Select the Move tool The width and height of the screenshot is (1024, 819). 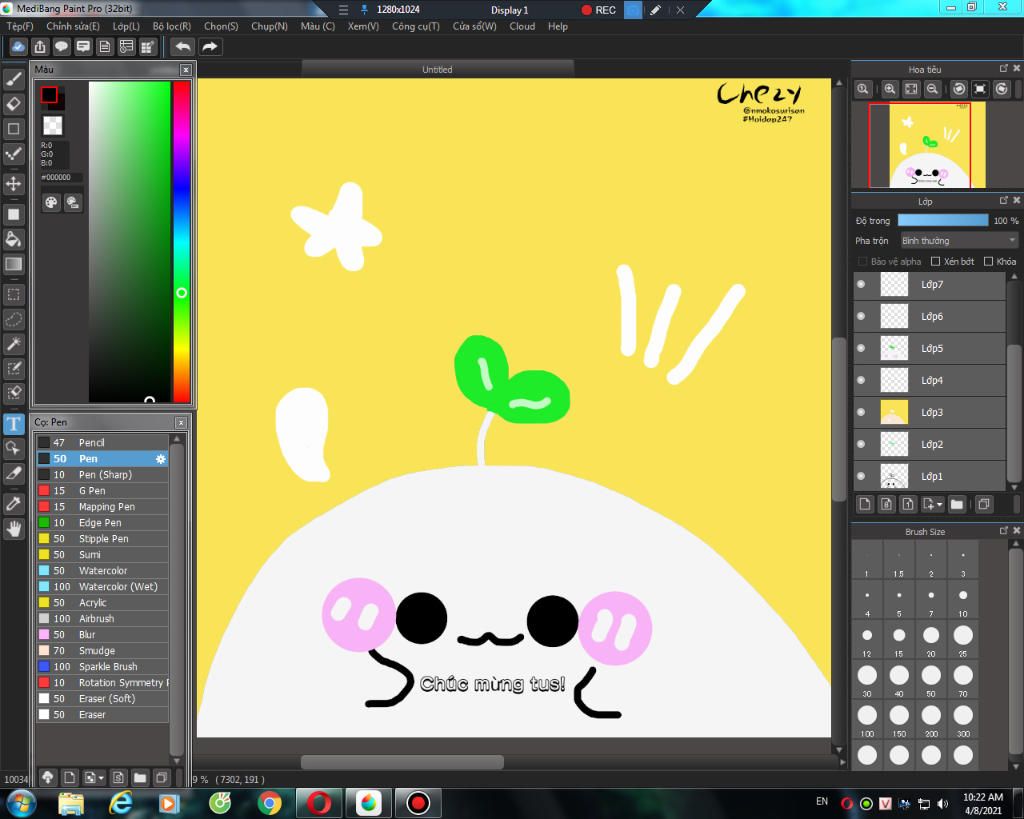[14, 184]
